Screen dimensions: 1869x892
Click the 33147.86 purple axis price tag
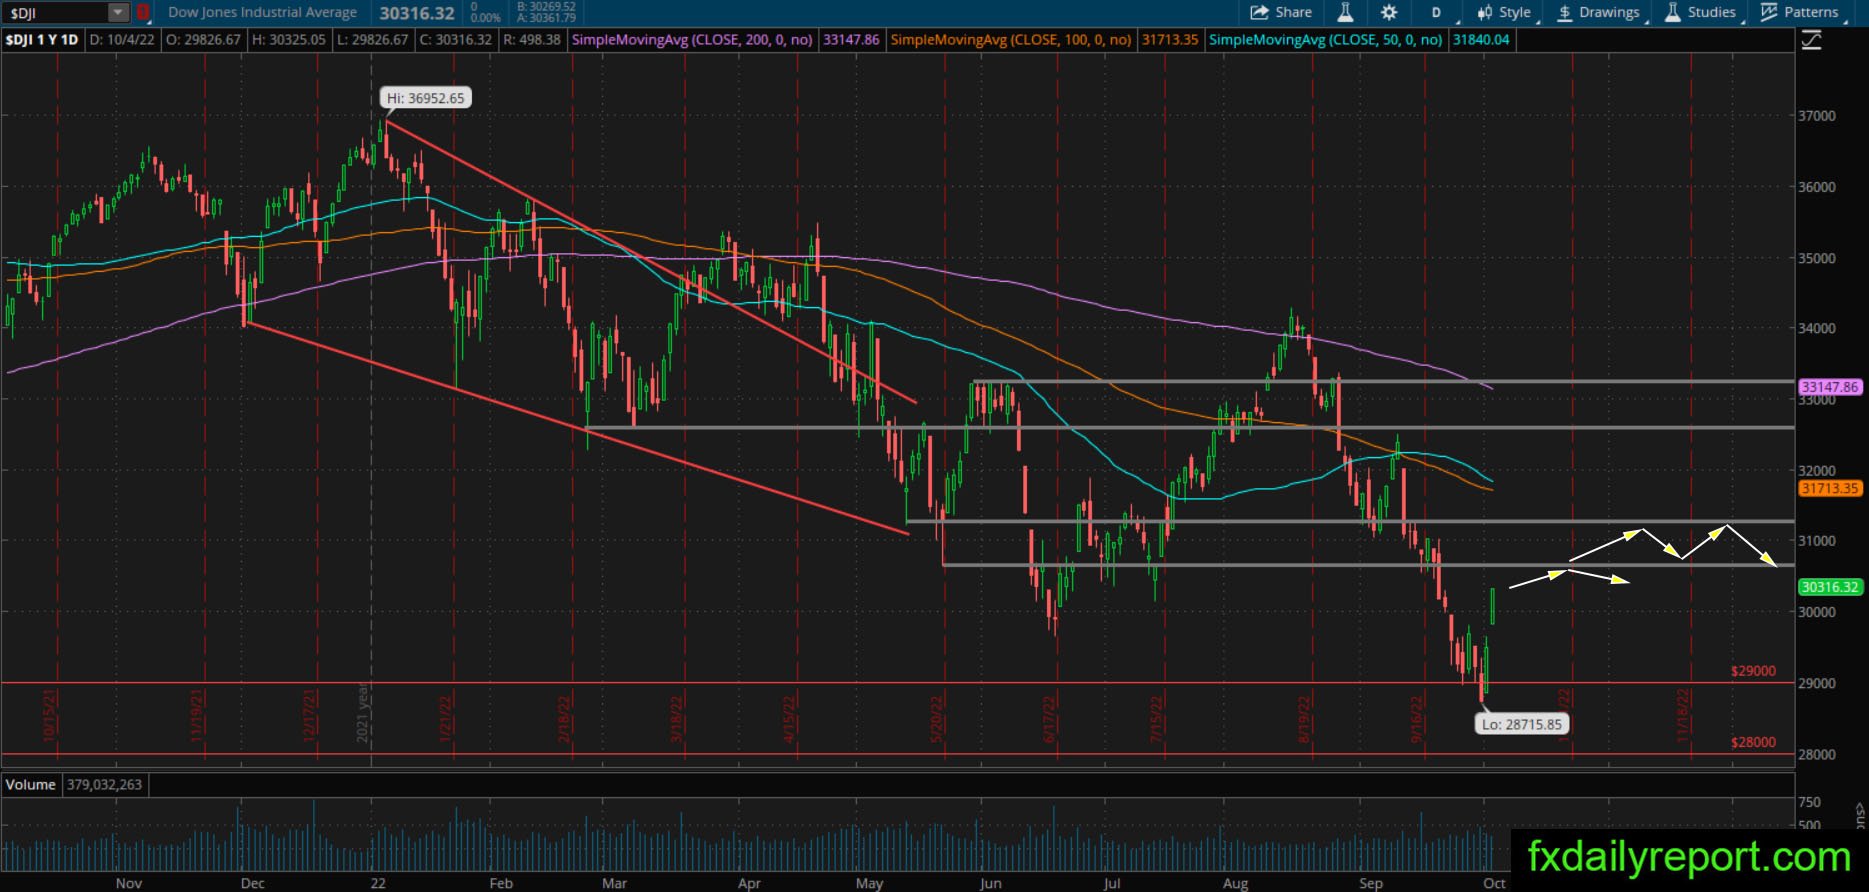tap(1830, 387)
